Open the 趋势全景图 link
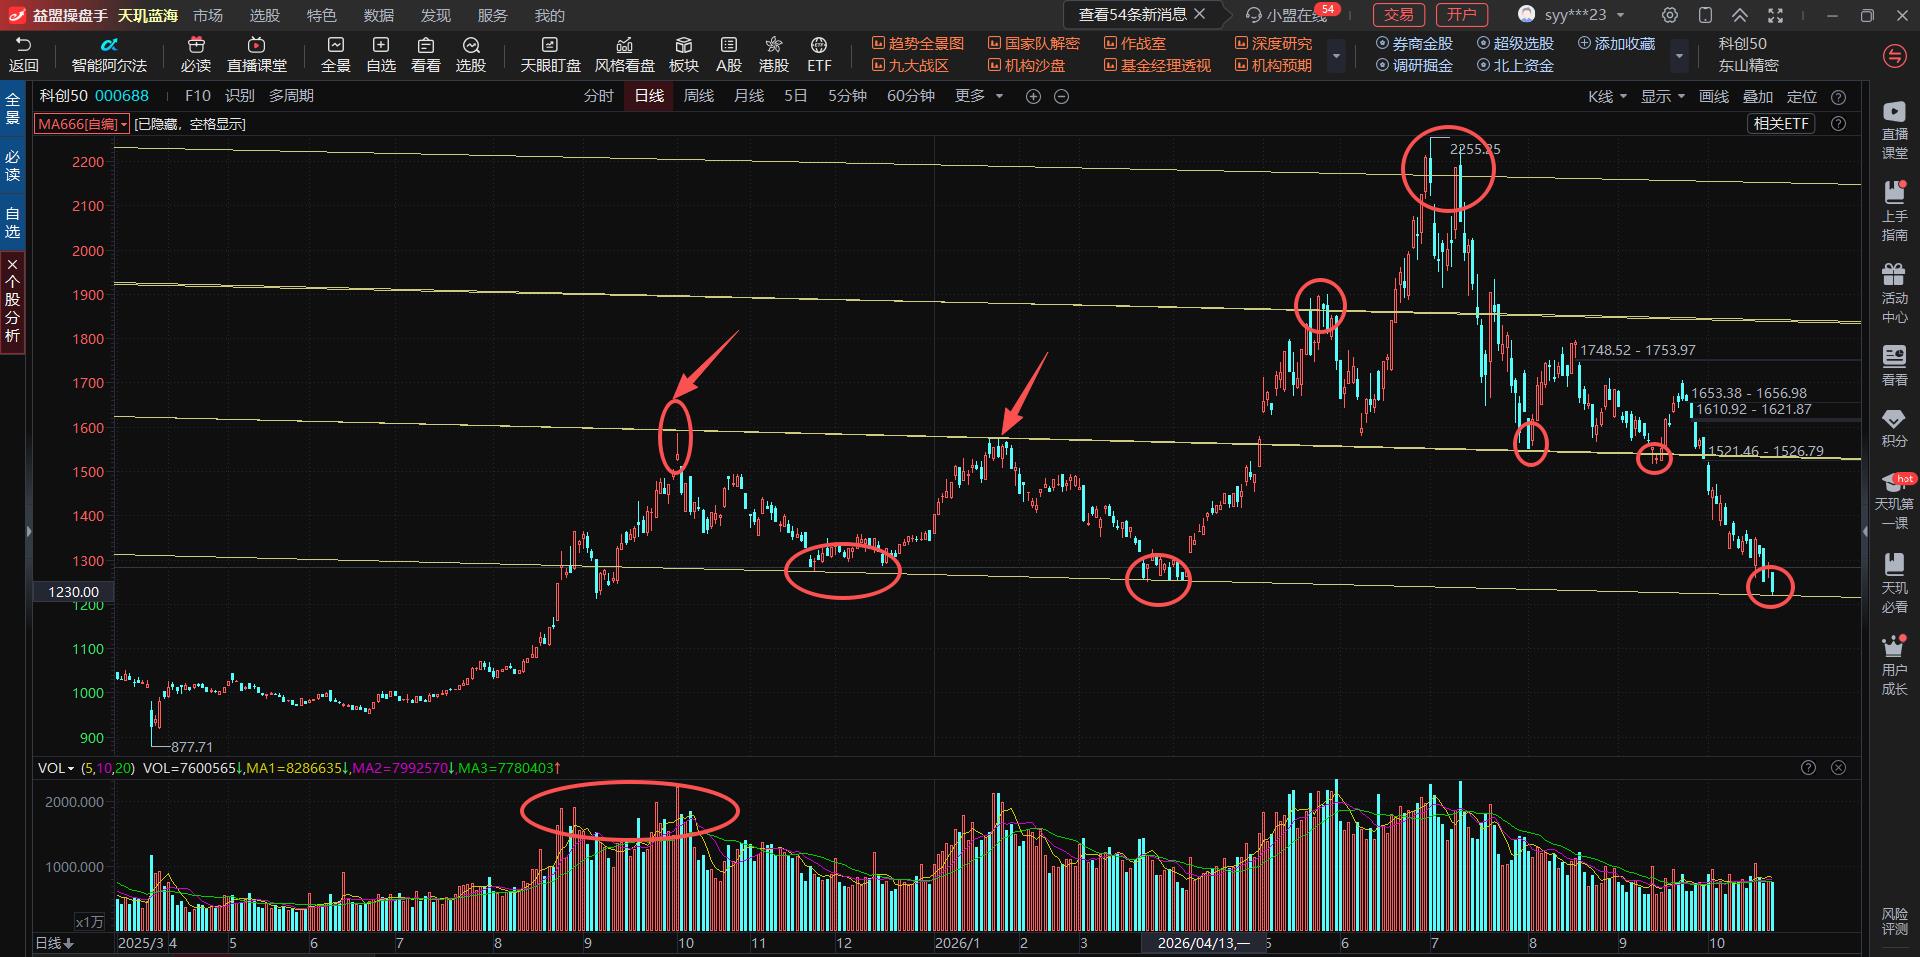Viewport: 1920px width, 957px height. coord(918,44)
